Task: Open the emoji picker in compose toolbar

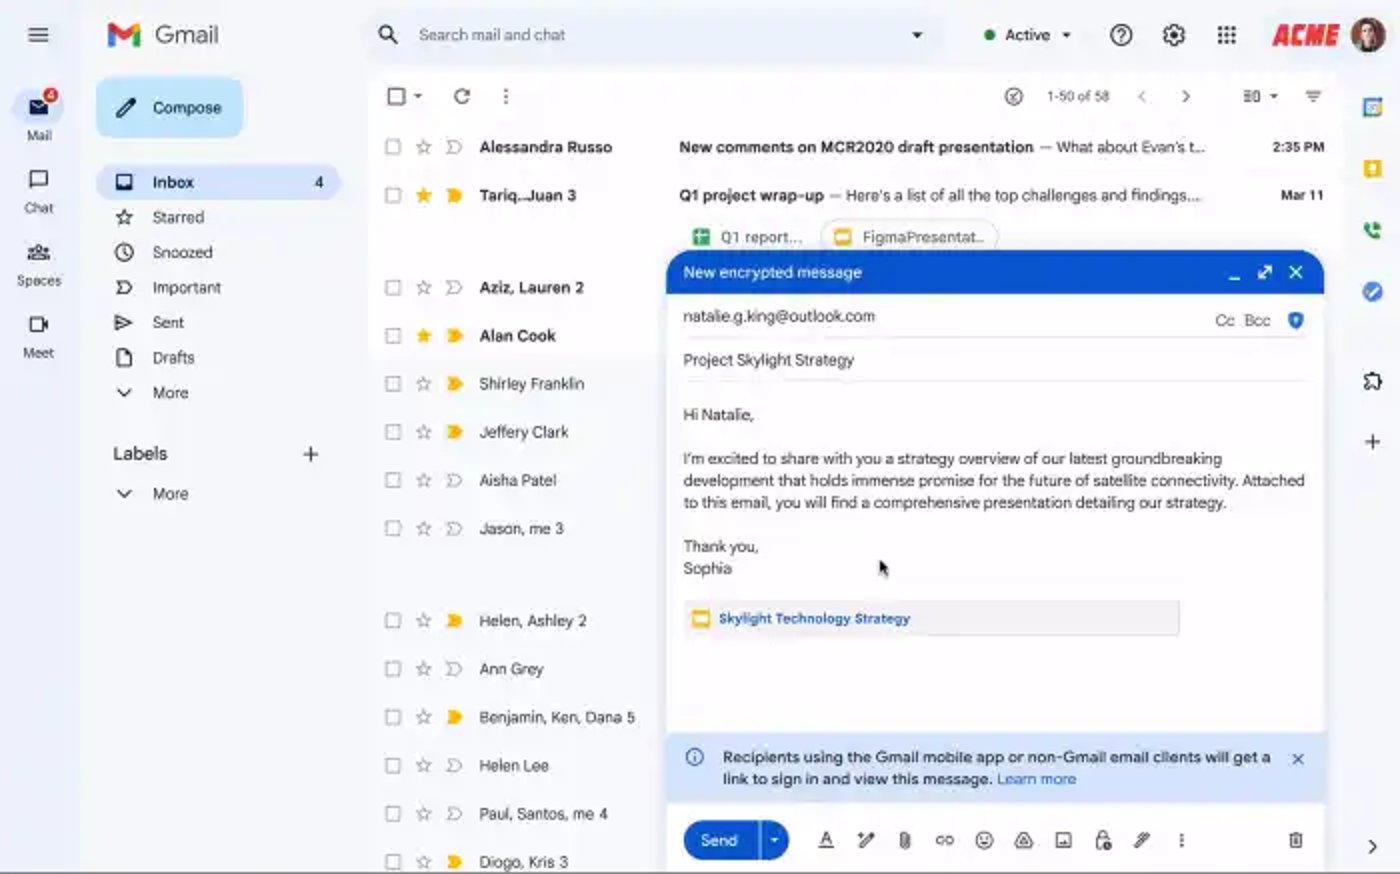Action: click(x=984, y=840)
